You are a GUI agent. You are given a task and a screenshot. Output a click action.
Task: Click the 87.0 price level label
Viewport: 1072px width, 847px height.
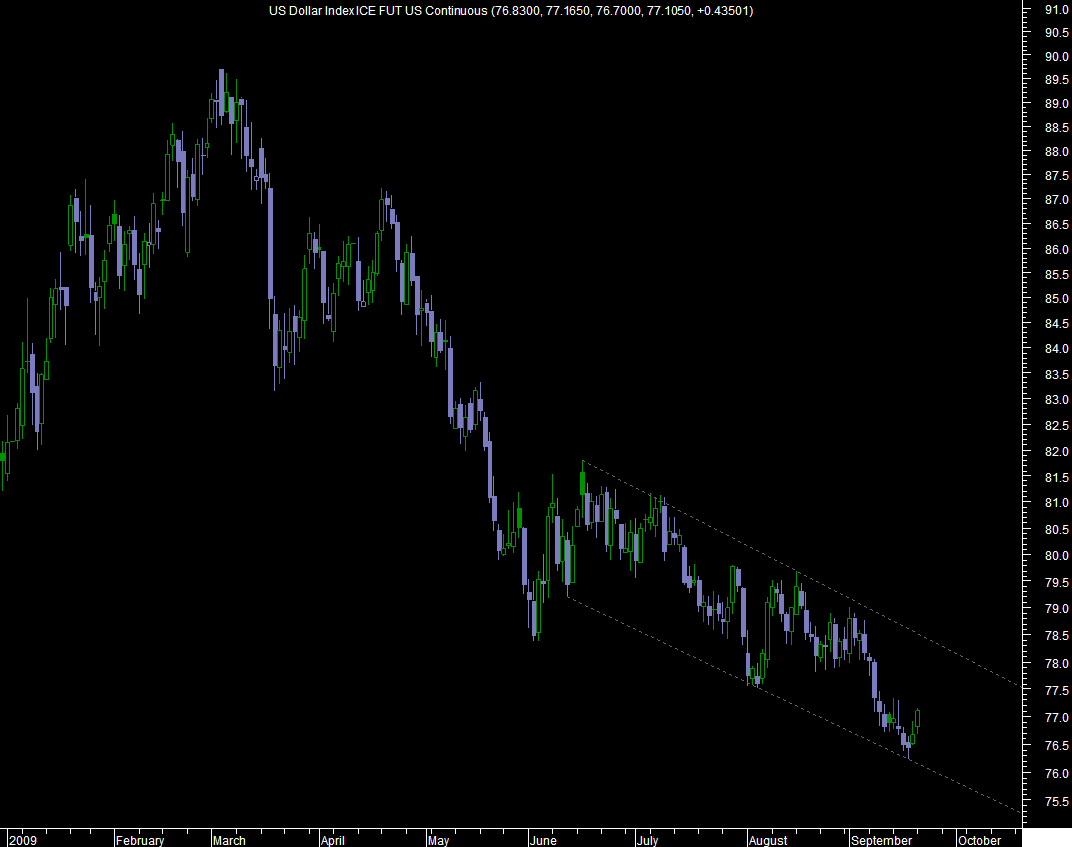point(1056,200)
